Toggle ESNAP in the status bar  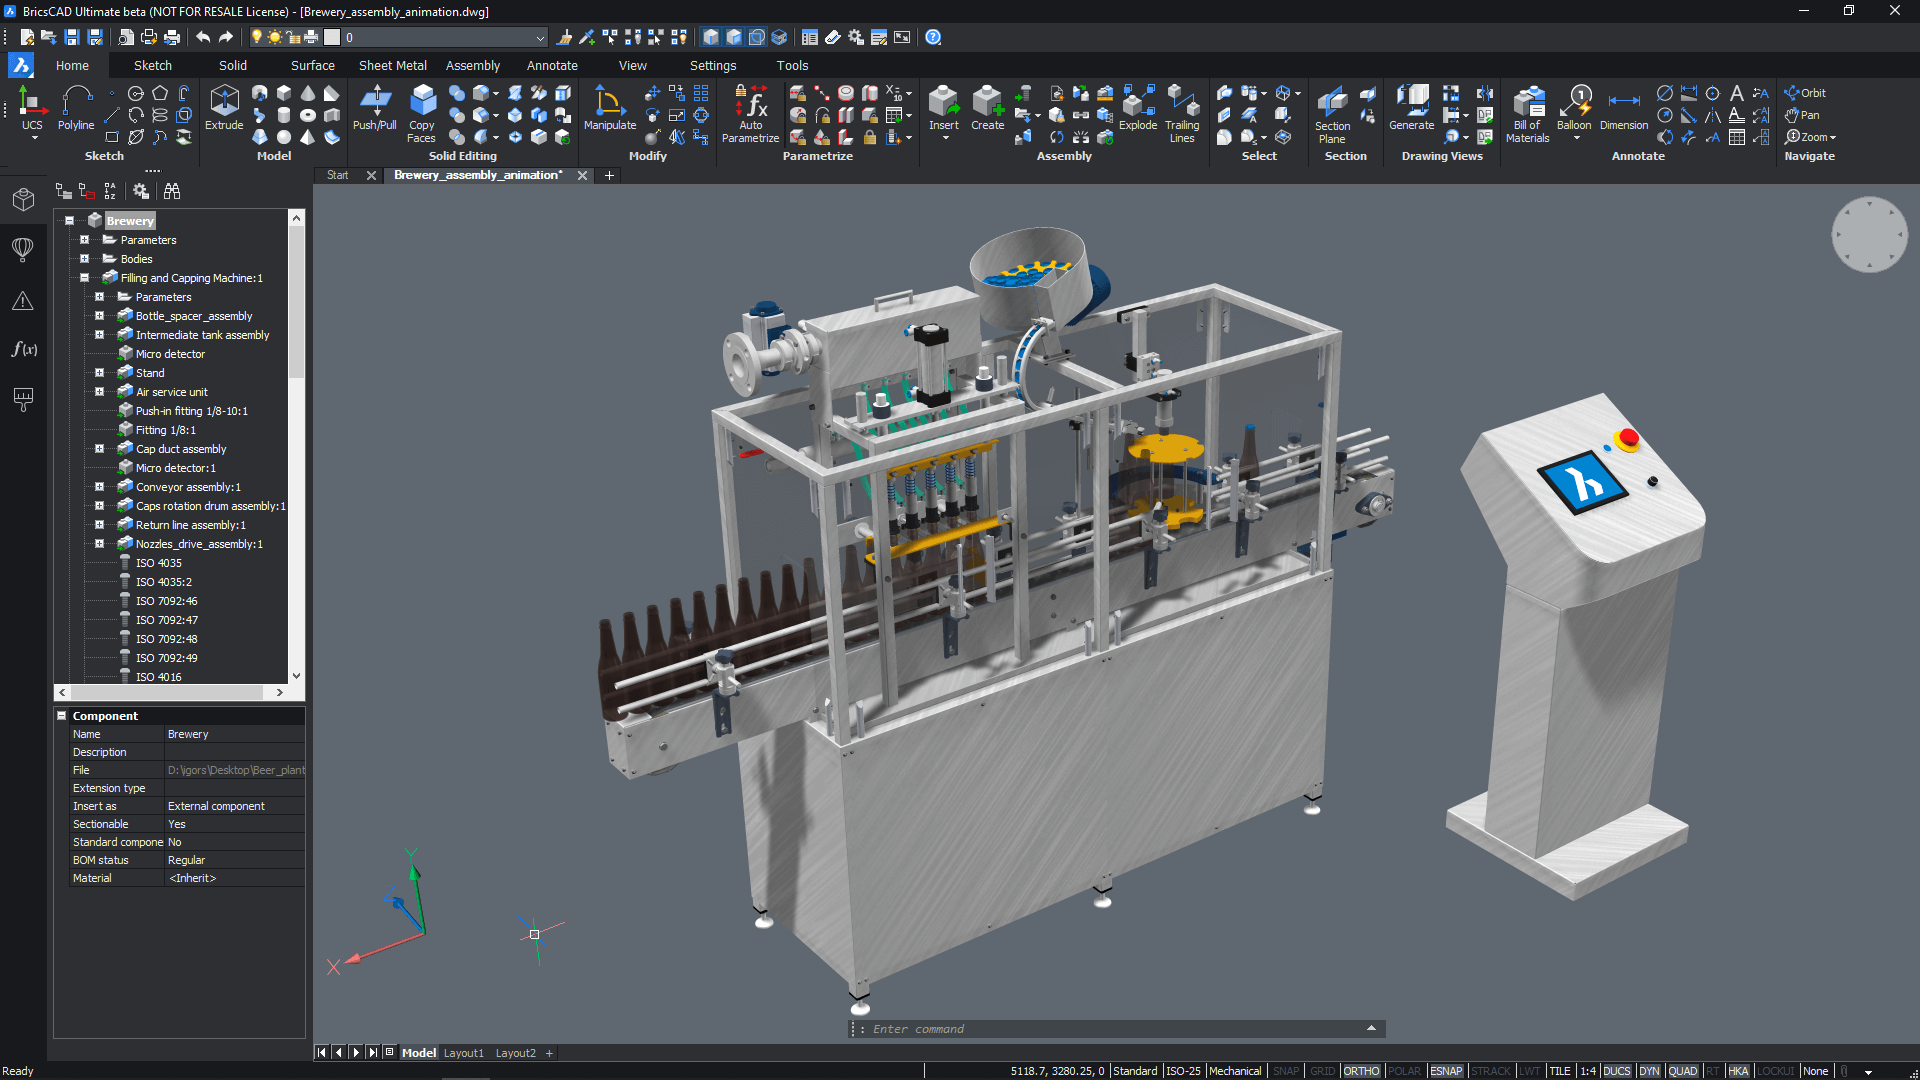tap(1446, 1071)
